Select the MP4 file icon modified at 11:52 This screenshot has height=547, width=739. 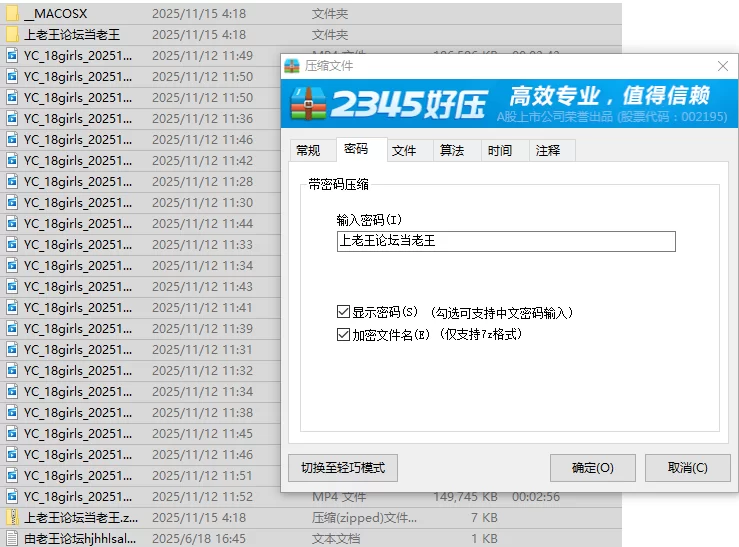[x=12, y=497]
